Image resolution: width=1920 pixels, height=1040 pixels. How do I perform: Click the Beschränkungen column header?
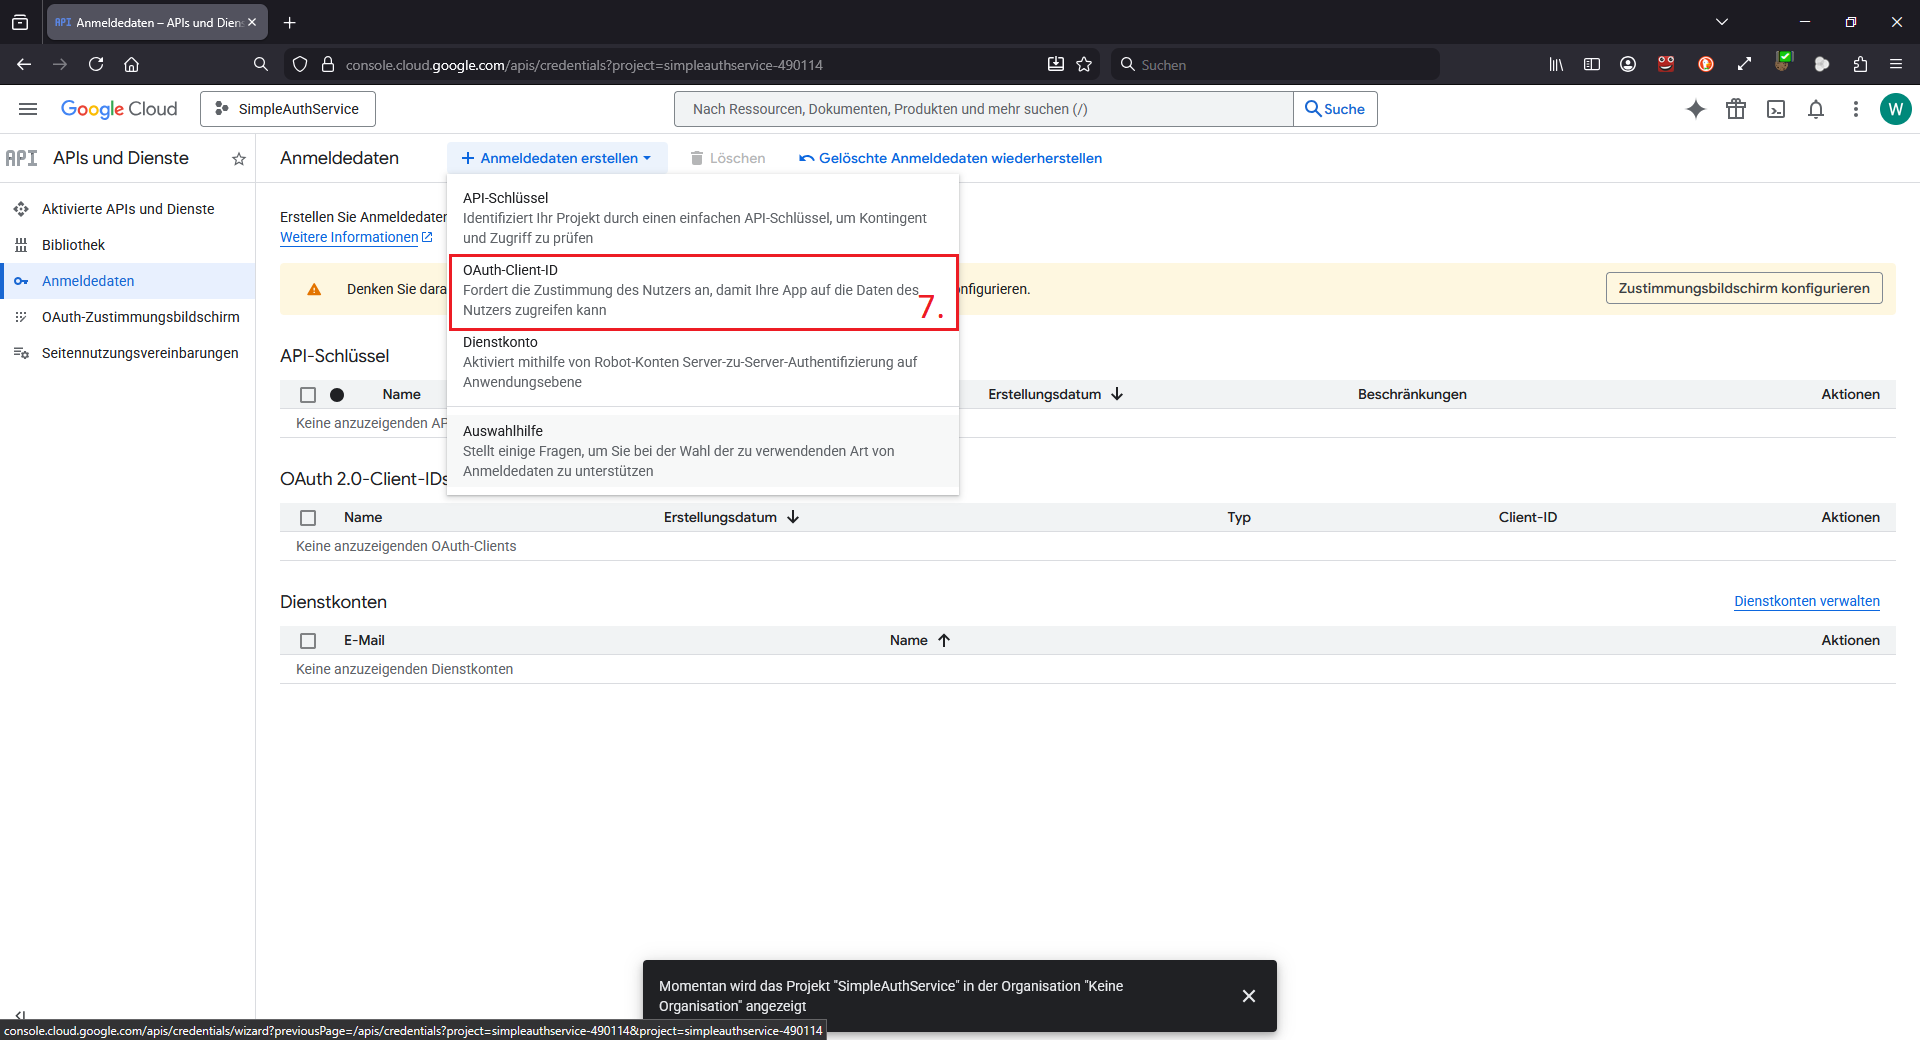coord(1412,394)
